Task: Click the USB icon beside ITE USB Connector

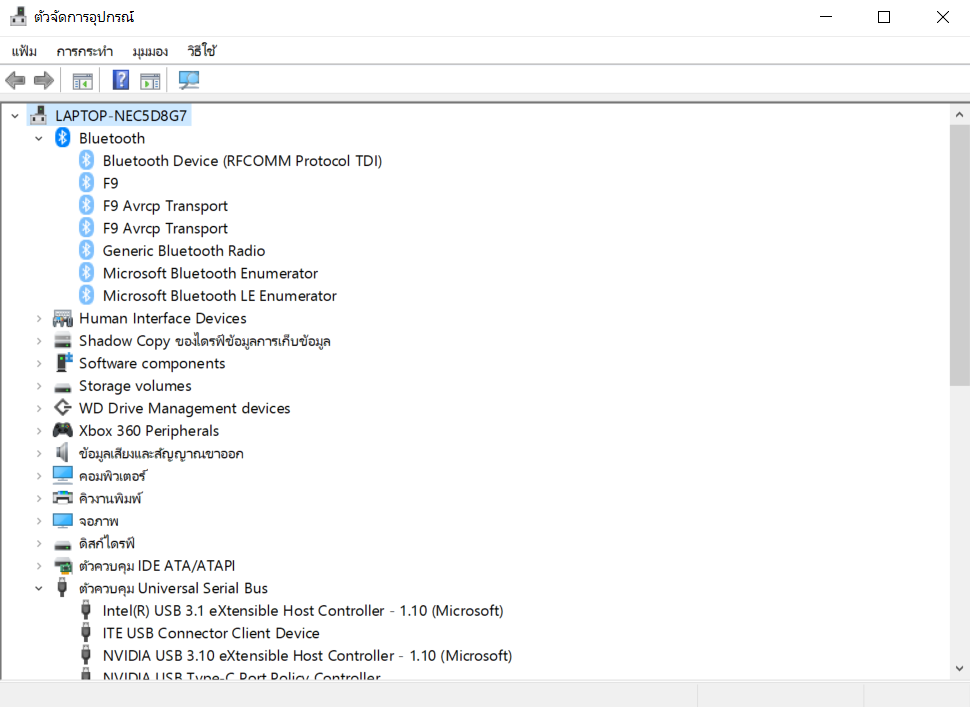Action: coord(86,632)
